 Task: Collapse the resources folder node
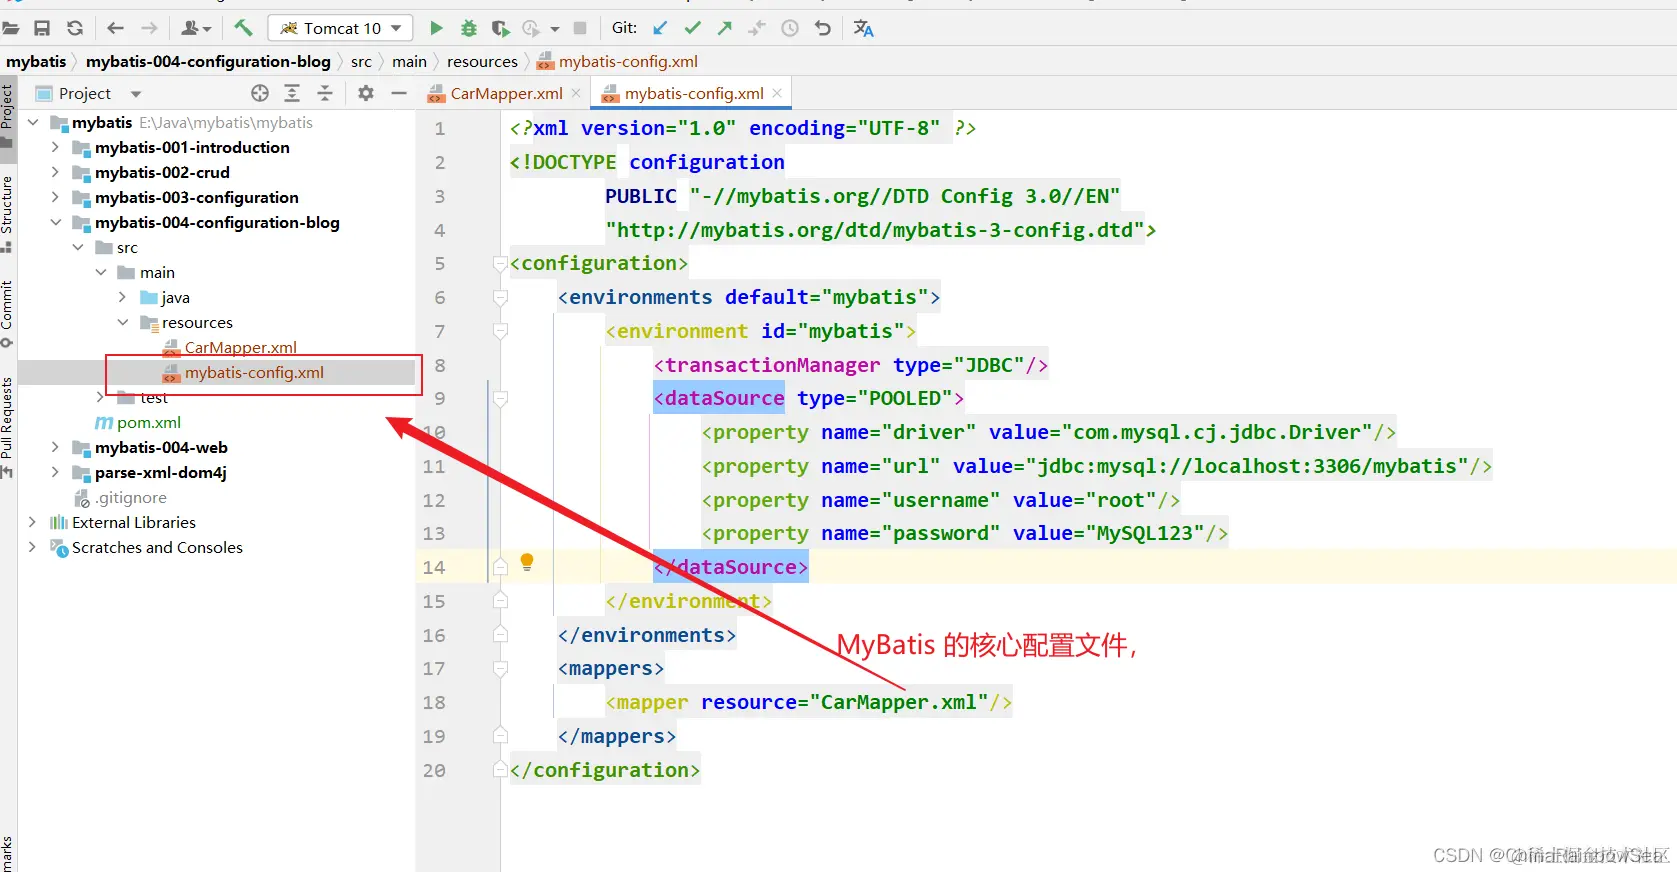(122, 322)
